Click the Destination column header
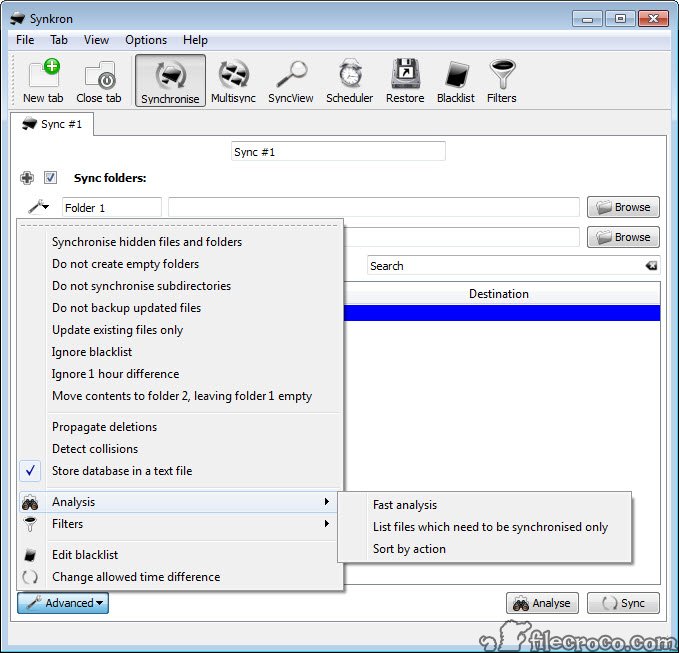Image resolution: width=679 pixels, height=653 pixels. coord(498,294)
